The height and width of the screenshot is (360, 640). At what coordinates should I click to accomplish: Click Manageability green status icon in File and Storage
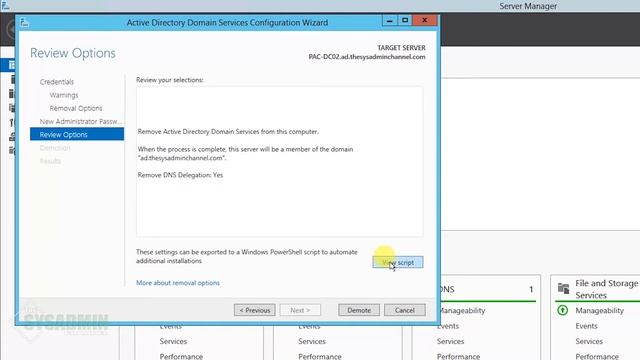pyautogui.click(x=562, y=310)
